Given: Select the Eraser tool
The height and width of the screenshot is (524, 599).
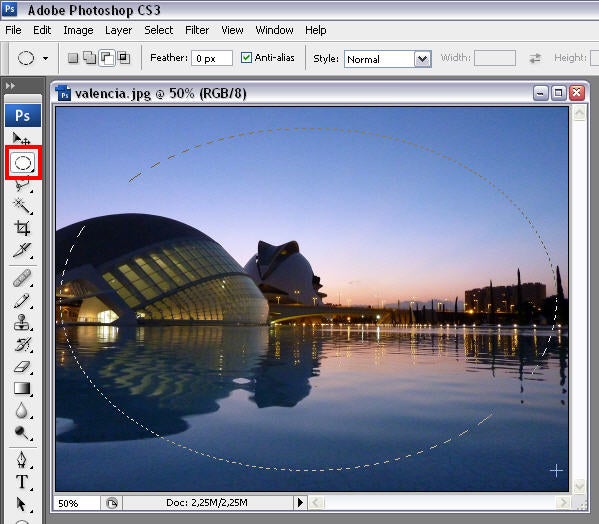Looking at the screenshot, I should pos(22,367).
